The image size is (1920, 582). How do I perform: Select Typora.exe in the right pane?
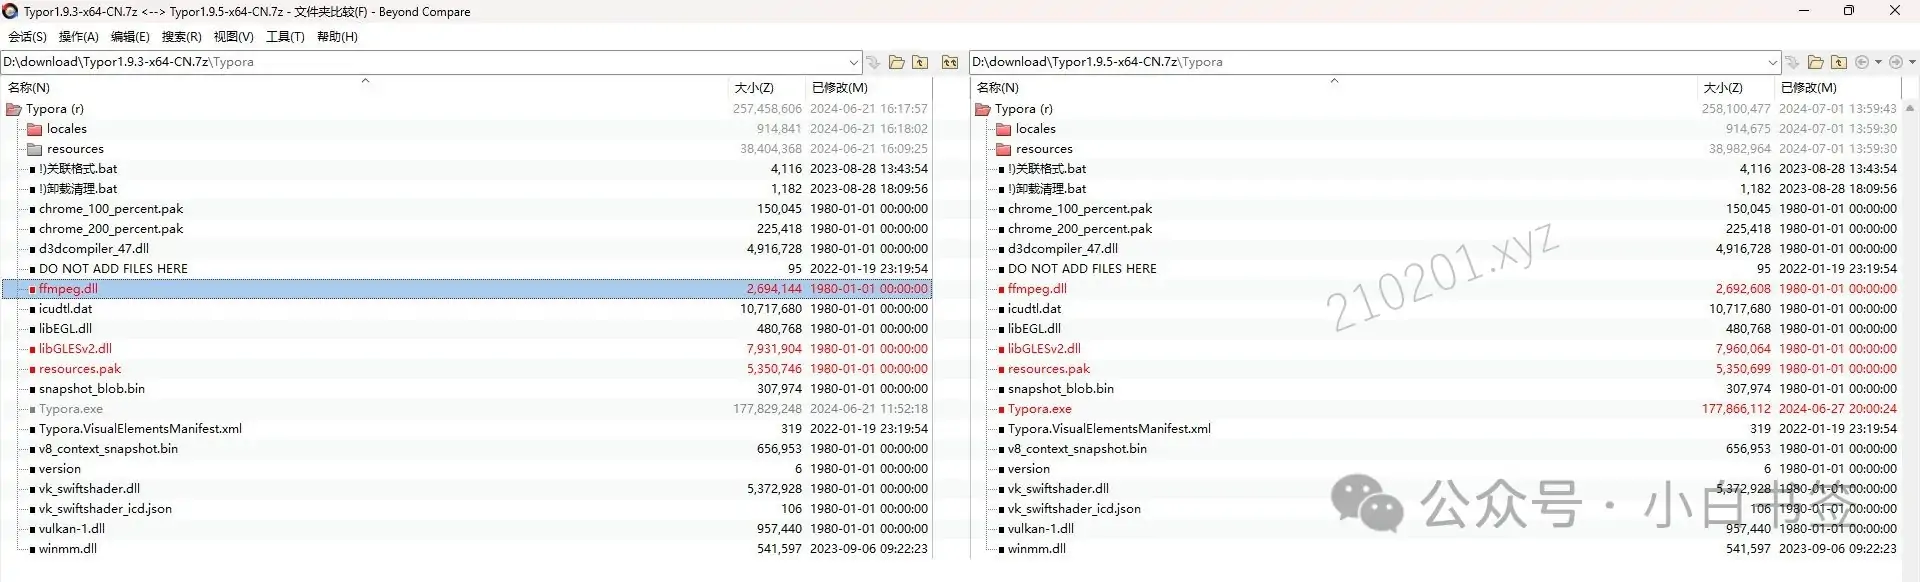pyautogui.click(x=1040, y=409)
